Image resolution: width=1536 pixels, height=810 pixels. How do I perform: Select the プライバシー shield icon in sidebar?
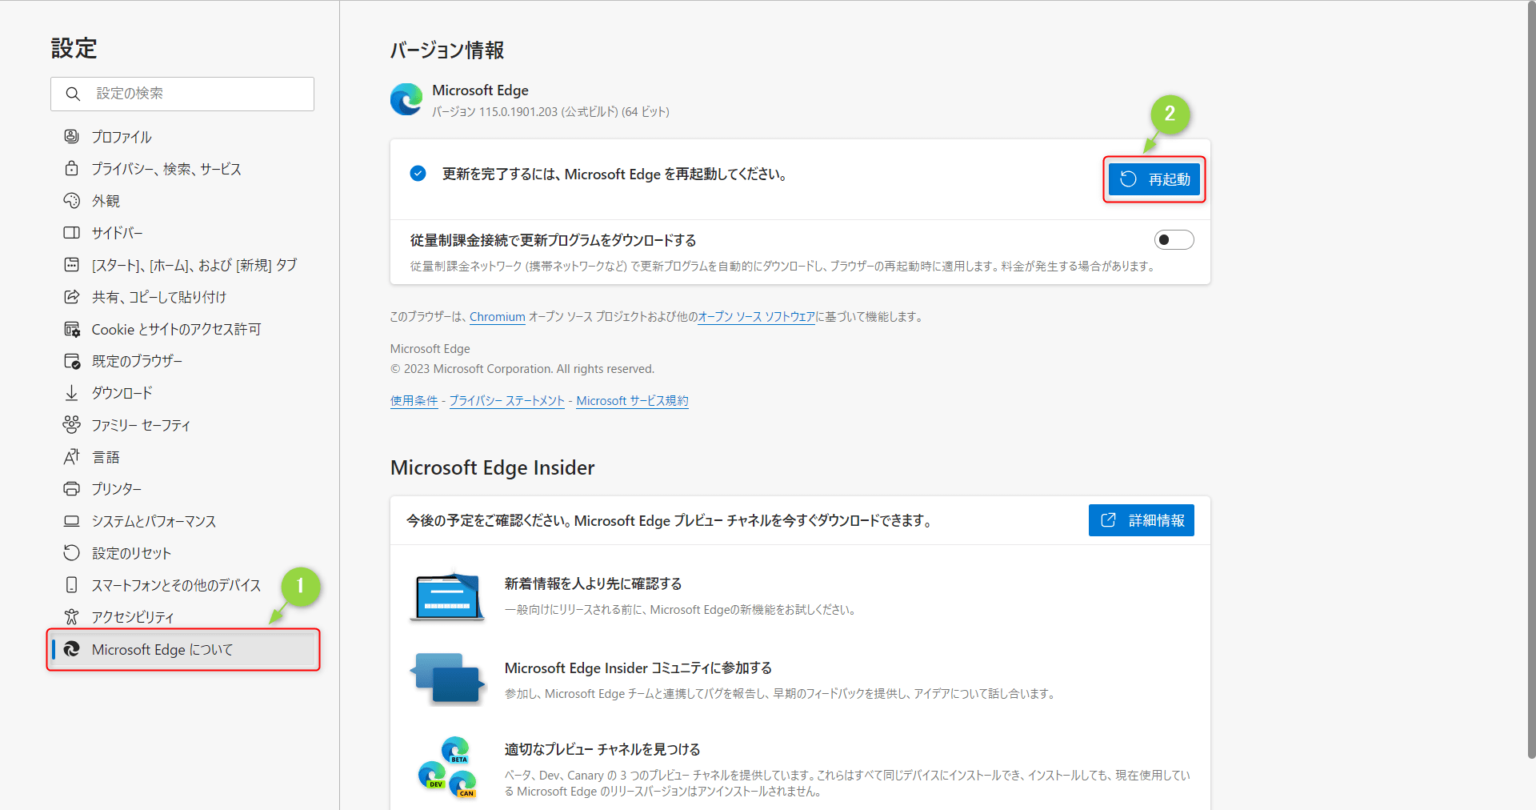[70, 168]
